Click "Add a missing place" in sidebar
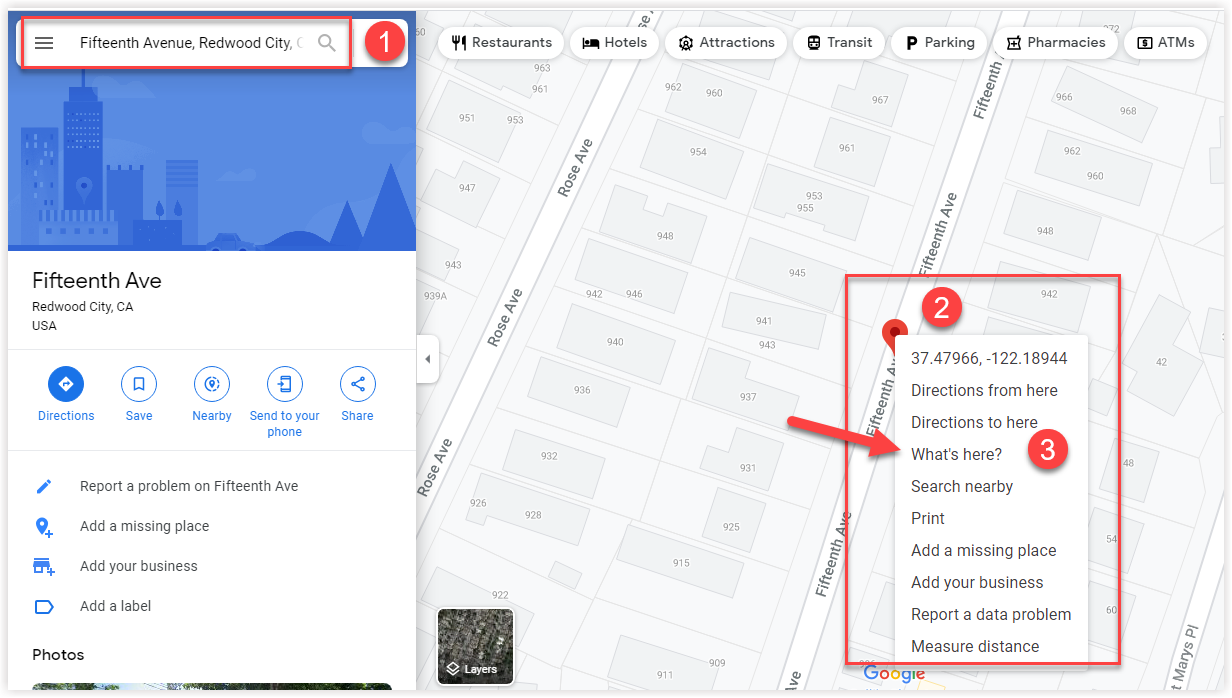 (x=144, y=526)
